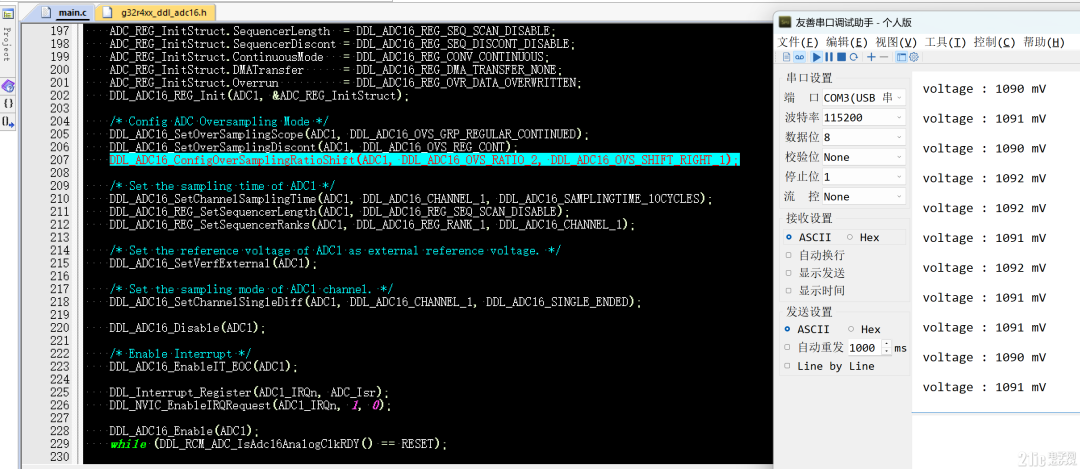Click the minus icon in serial toolbar
Screen dimensions: 1080x469
click(884, 56)
